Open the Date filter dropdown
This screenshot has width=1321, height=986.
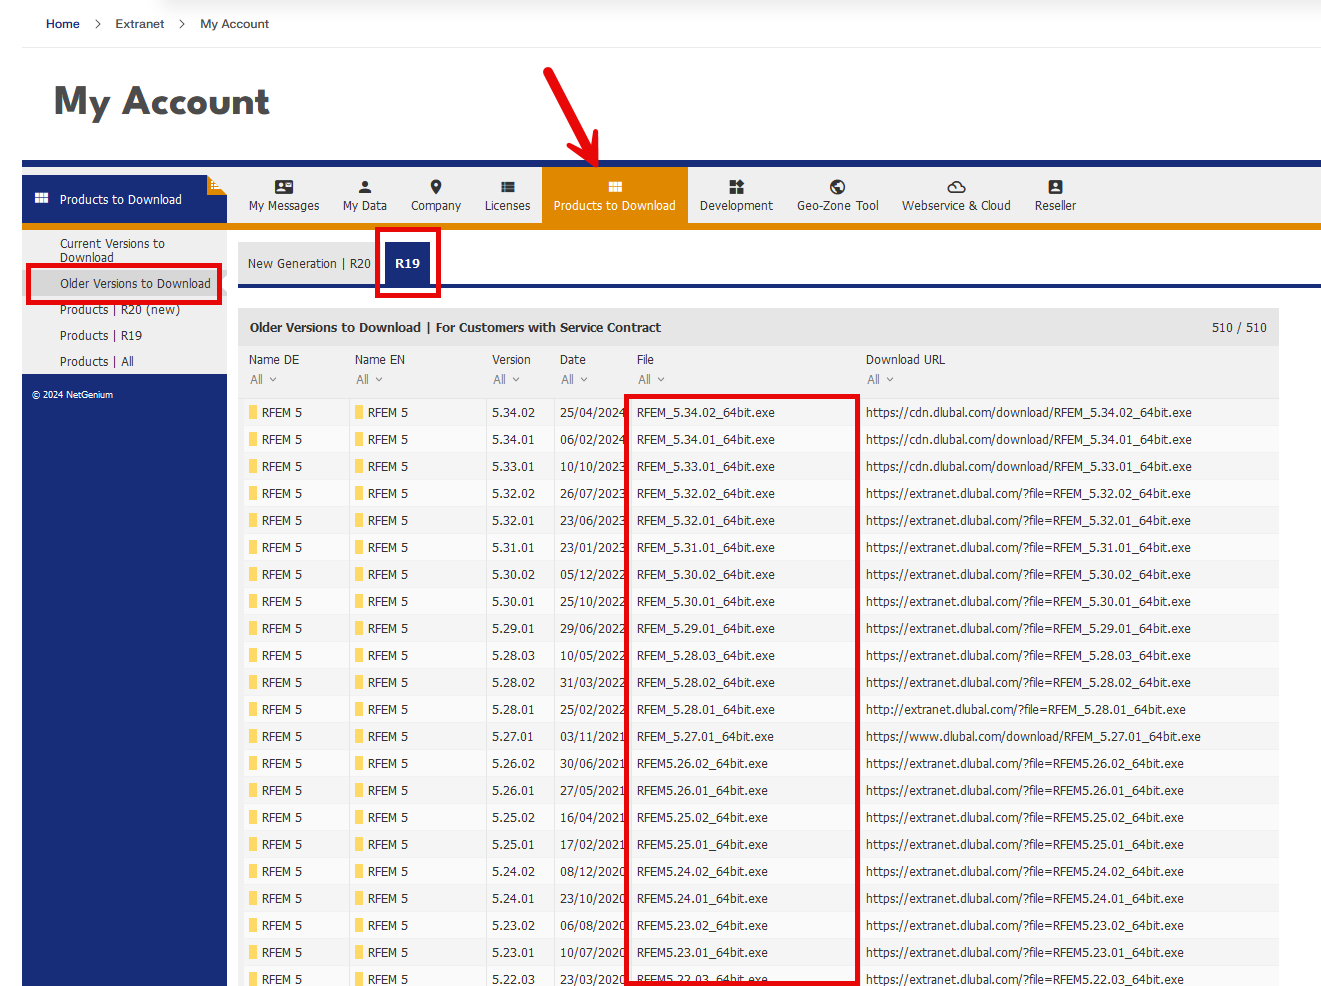coord(574,380)
